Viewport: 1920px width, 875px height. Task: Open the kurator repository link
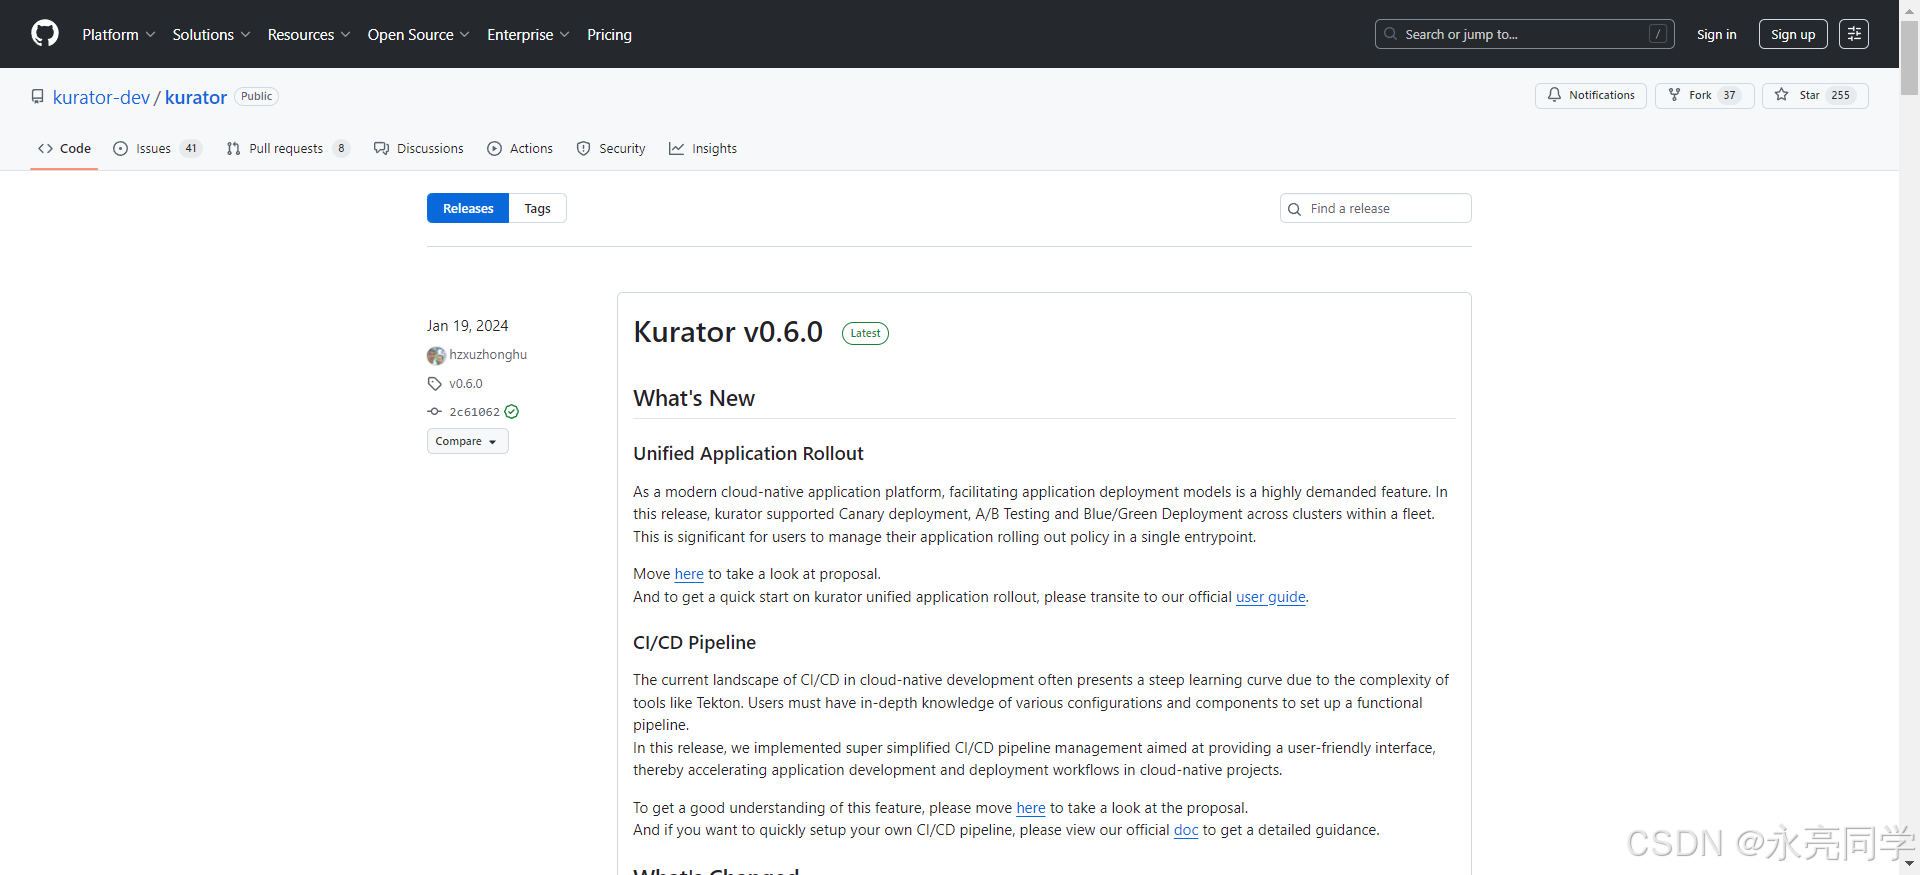(196, 97)
